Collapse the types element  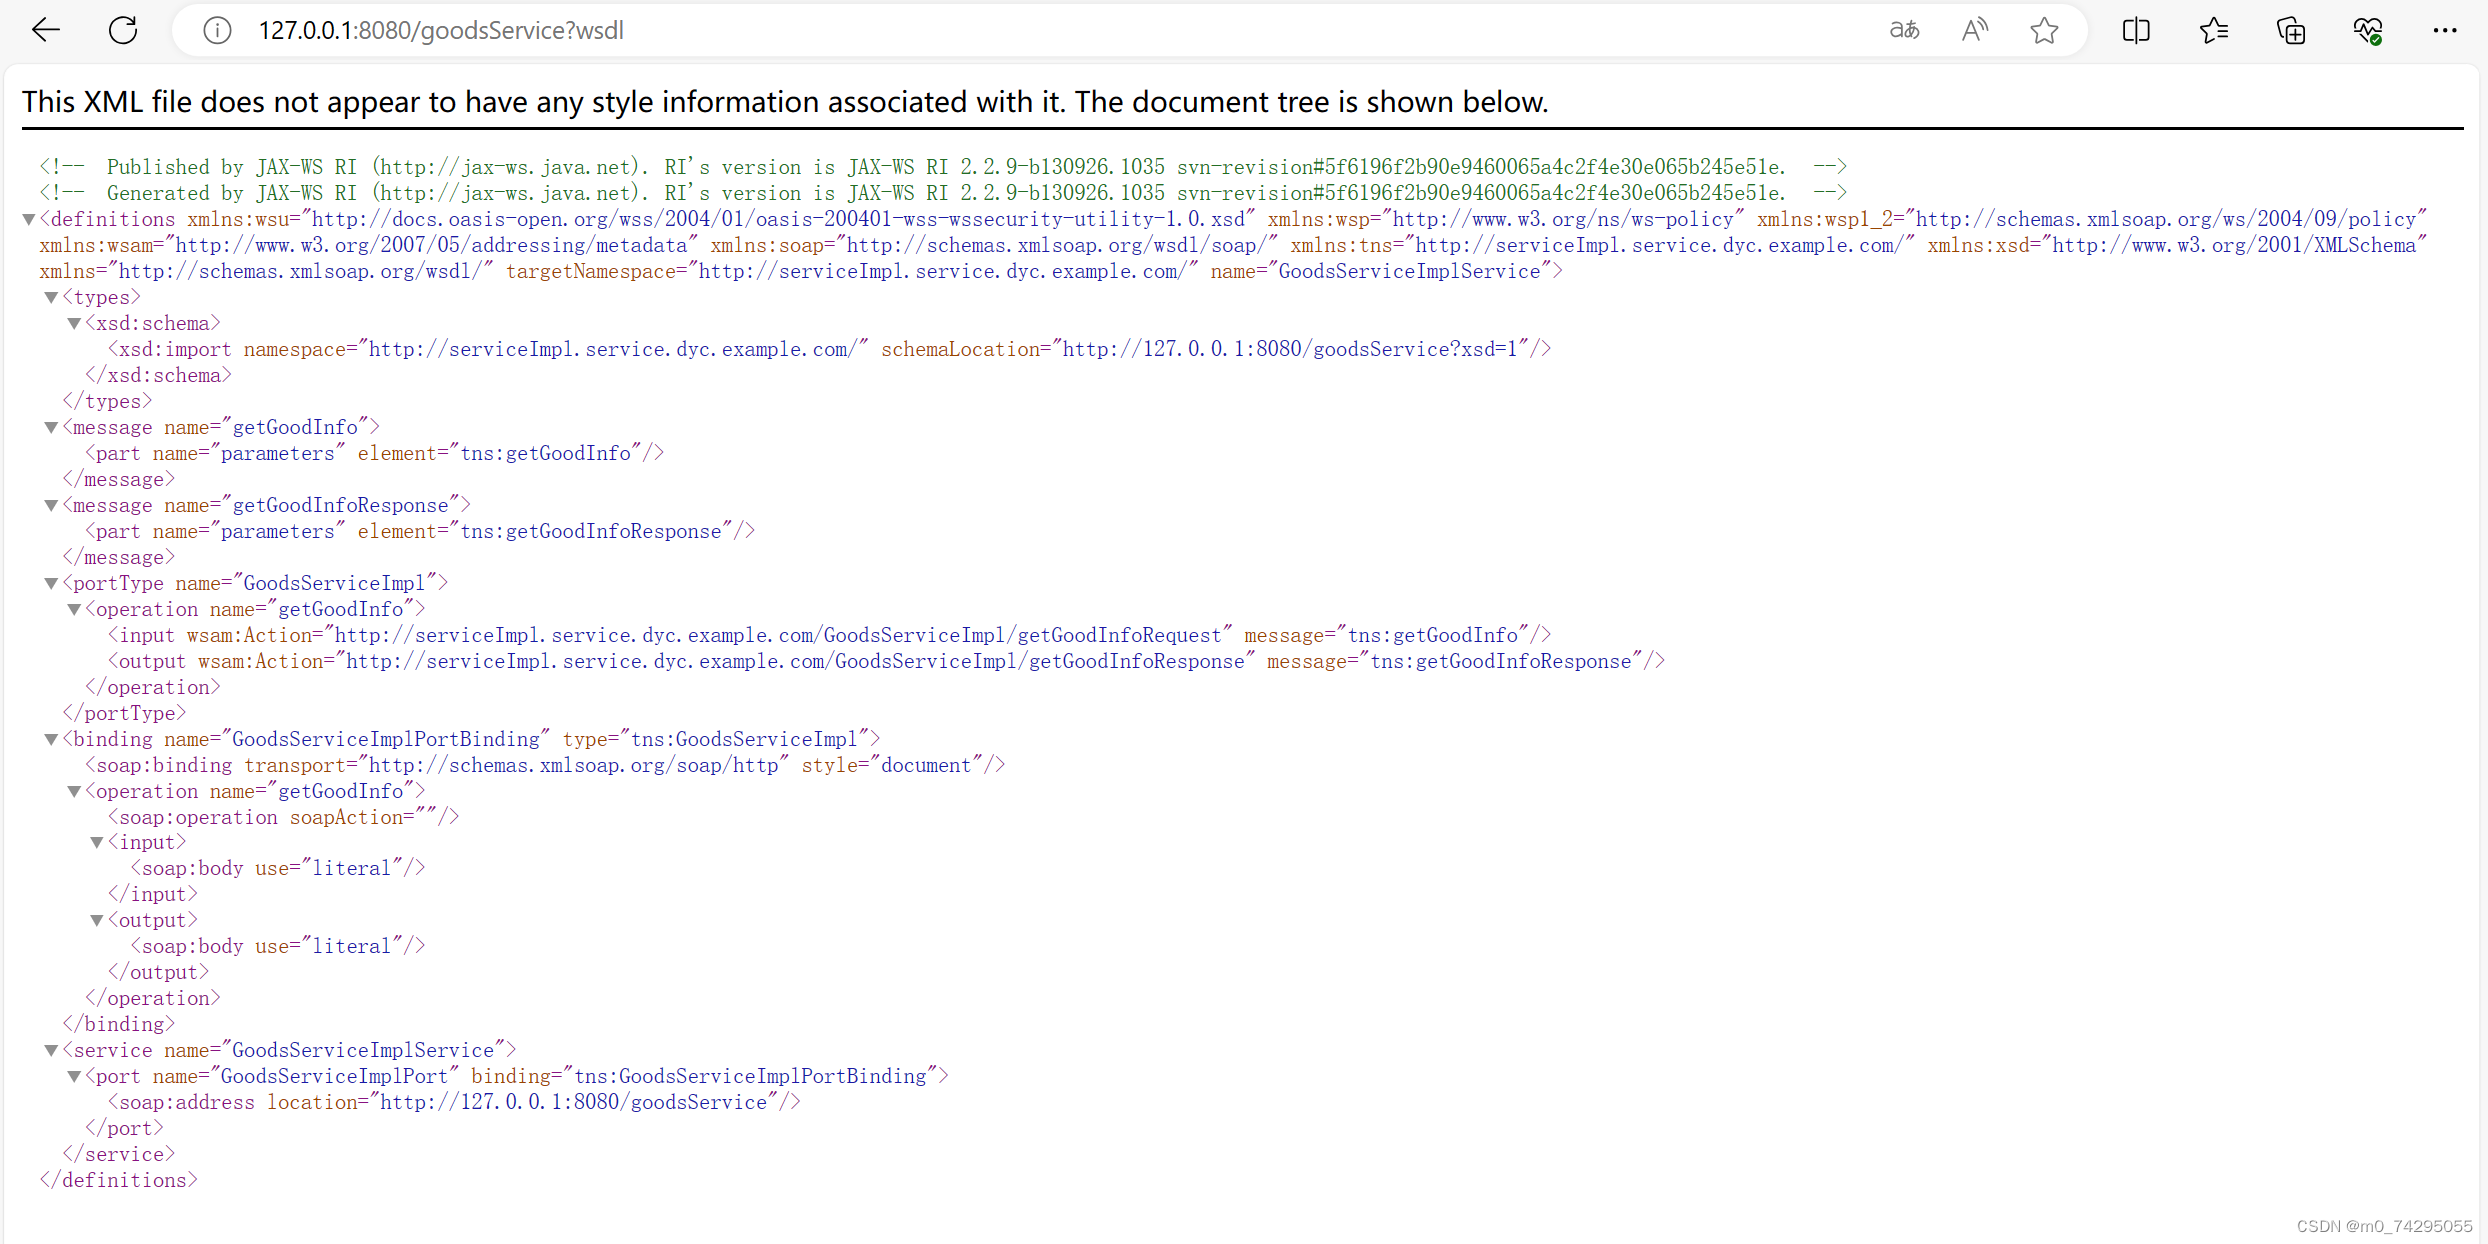click(50, 297)
